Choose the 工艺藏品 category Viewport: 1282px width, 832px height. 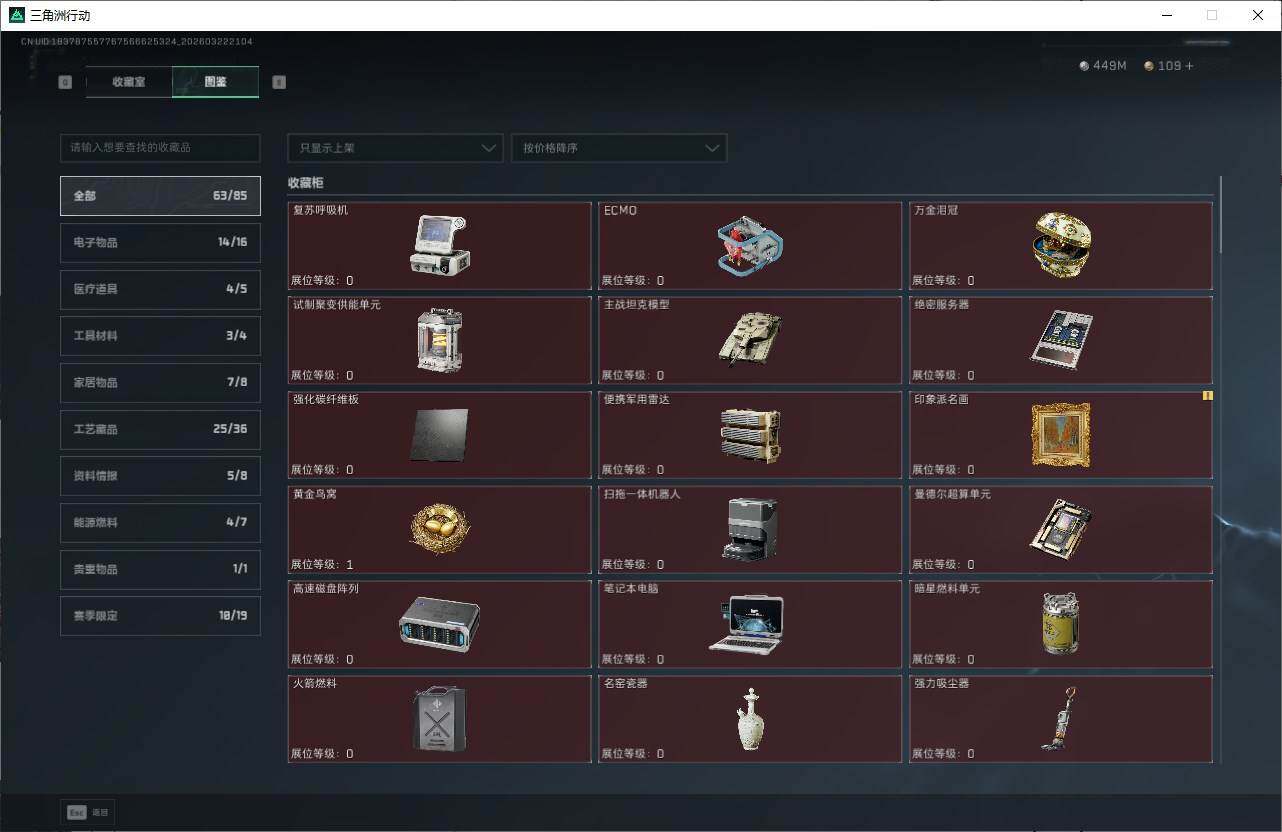[x=160, y=429]
